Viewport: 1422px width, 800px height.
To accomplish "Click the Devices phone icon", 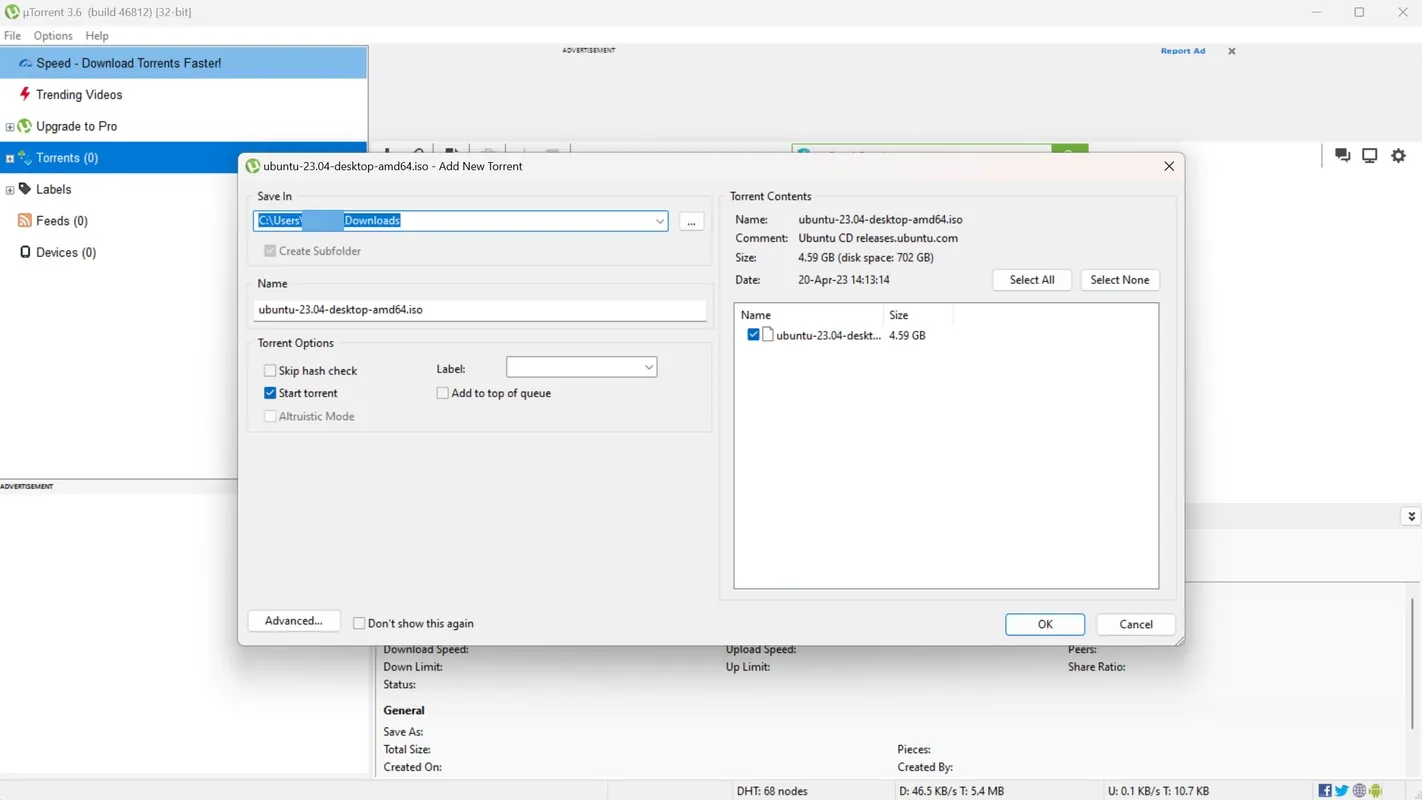I will click(x=25, y=252).
